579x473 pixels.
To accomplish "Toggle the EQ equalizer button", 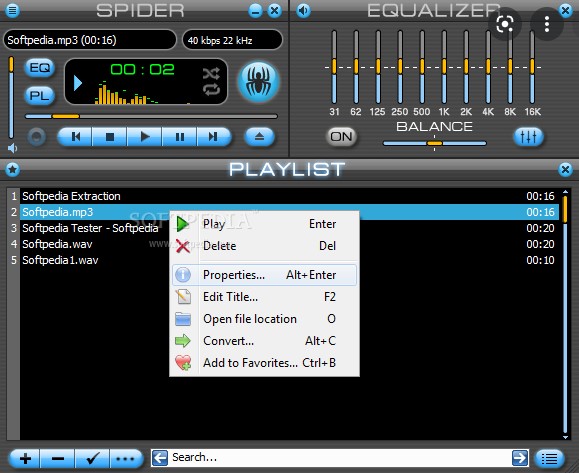I will pyautogui.click(x=40, y=68).
